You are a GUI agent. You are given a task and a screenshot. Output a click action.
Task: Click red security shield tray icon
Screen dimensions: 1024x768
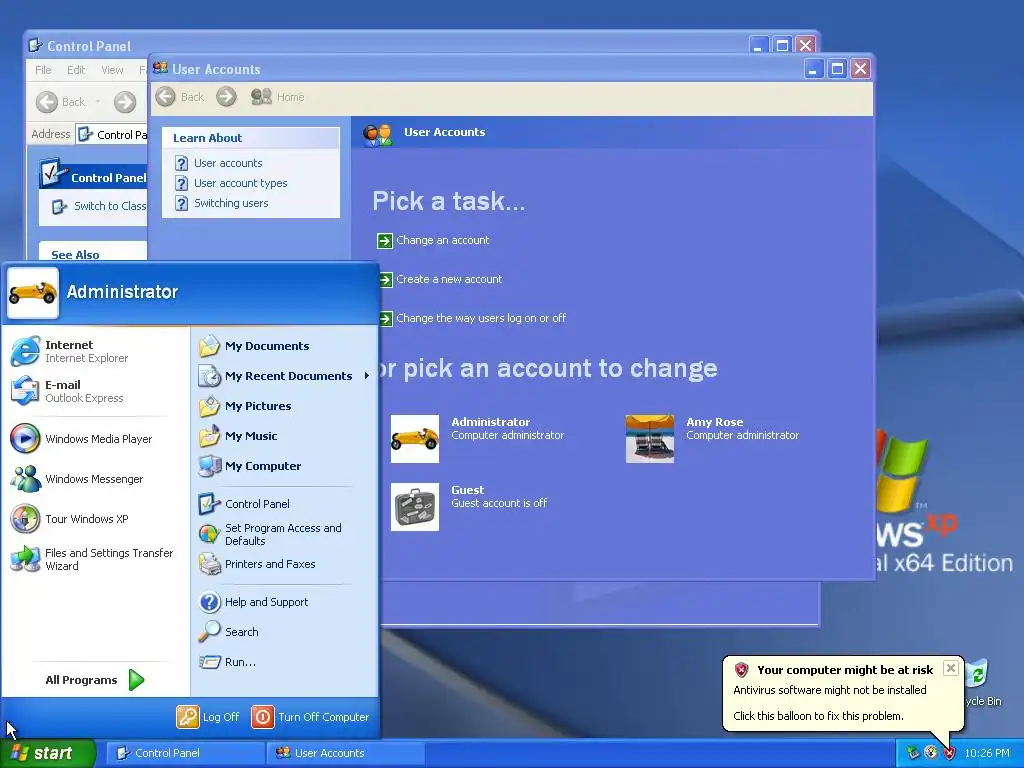[950, 753]
